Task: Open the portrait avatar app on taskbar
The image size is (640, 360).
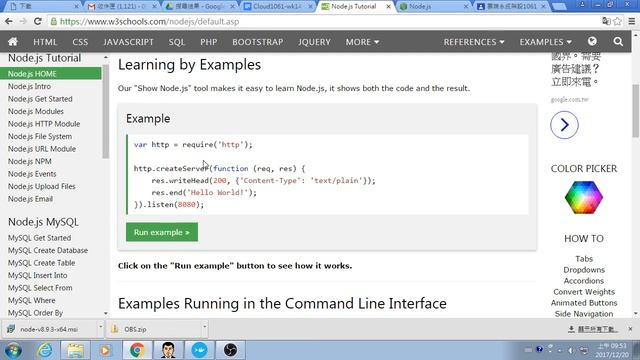Action: click(168, 350)
